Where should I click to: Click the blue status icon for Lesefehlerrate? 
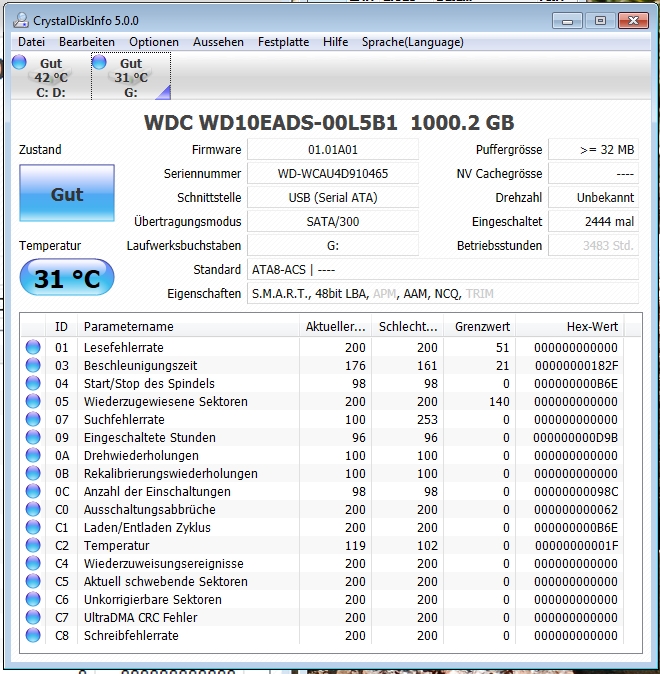[33, 347]
